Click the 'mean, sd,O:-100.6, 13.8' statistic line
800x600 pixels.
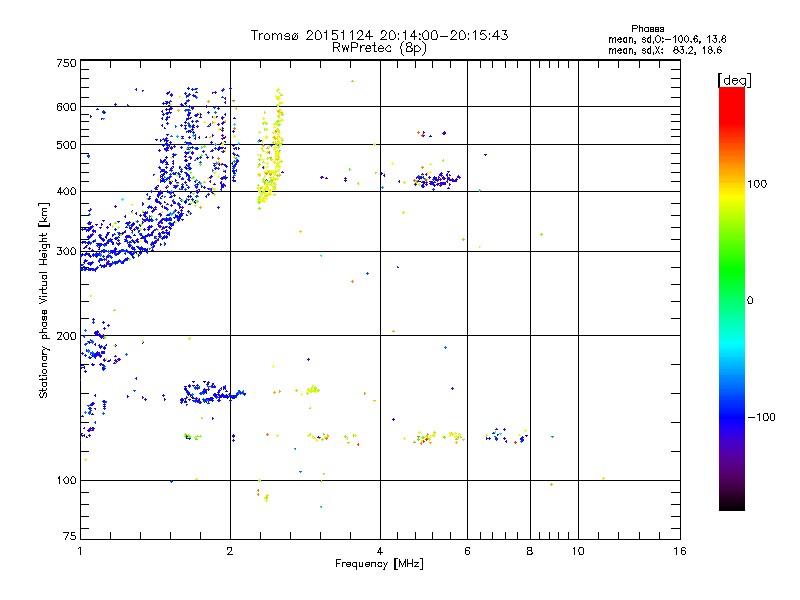[667, 39]
